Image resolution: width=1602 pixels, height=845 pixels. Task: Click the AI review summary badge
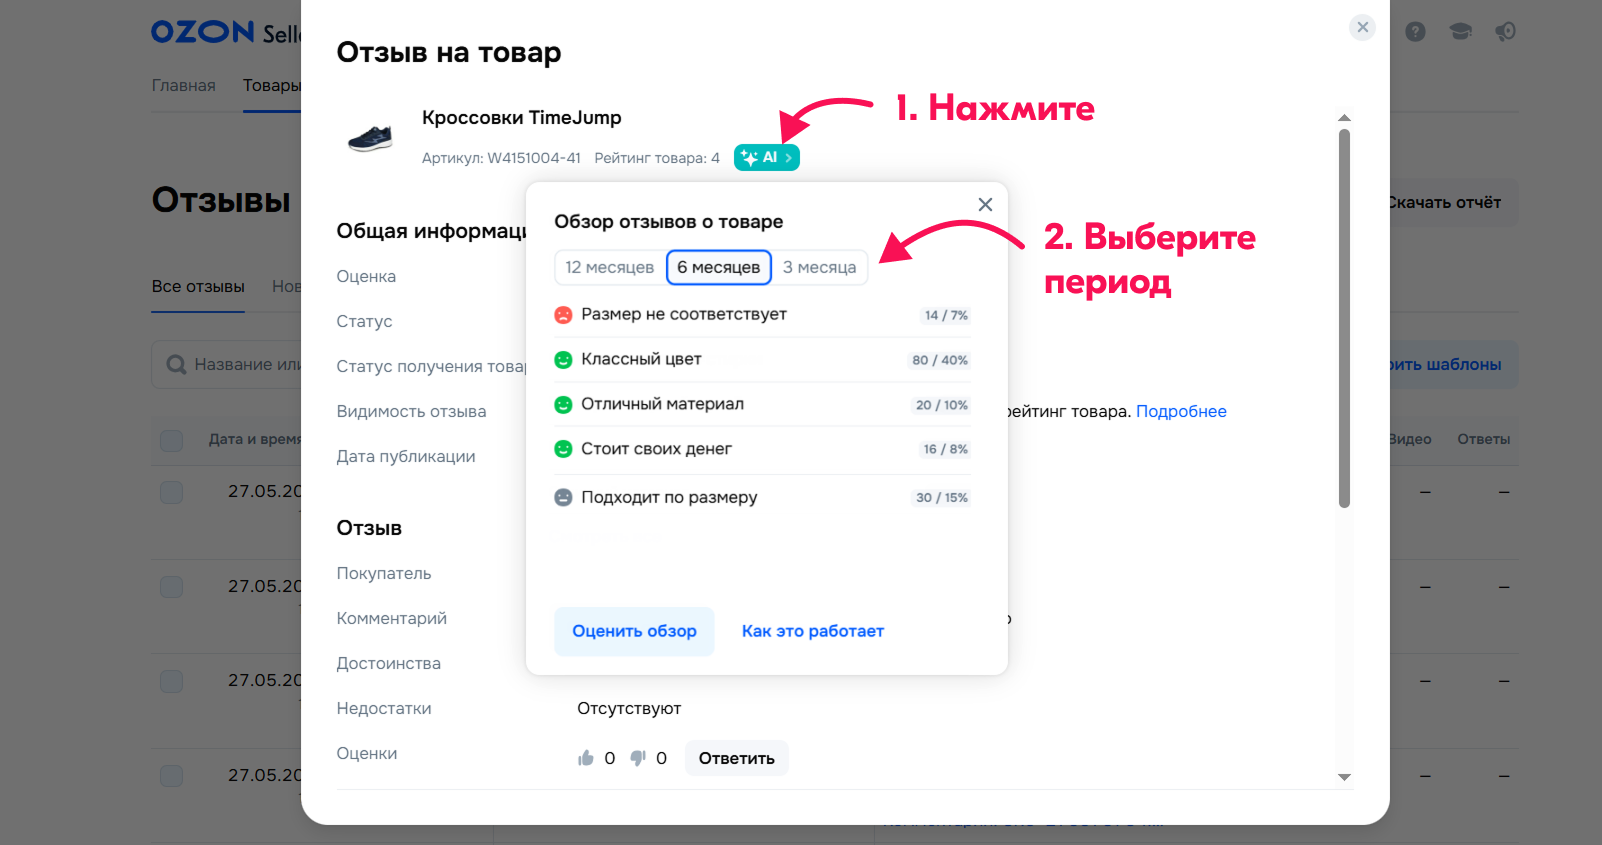tap(766, 158)
